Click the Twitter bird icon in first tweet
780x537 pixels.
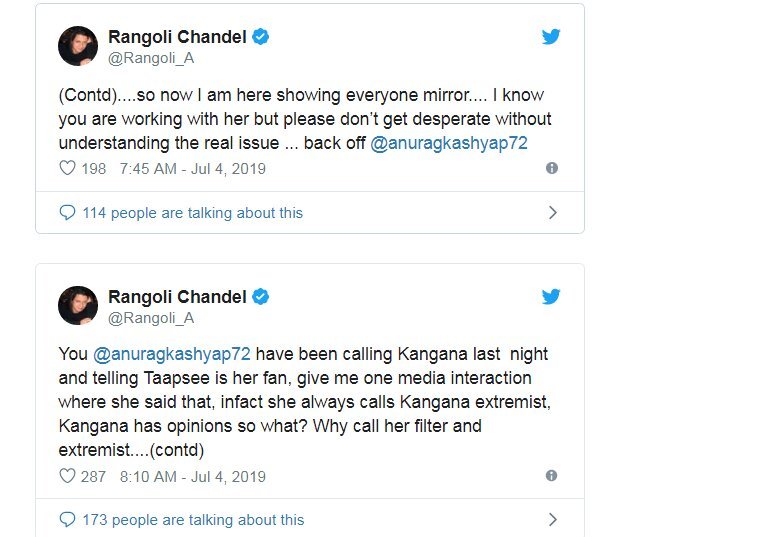pyautogui.click(x=551, y=37)
